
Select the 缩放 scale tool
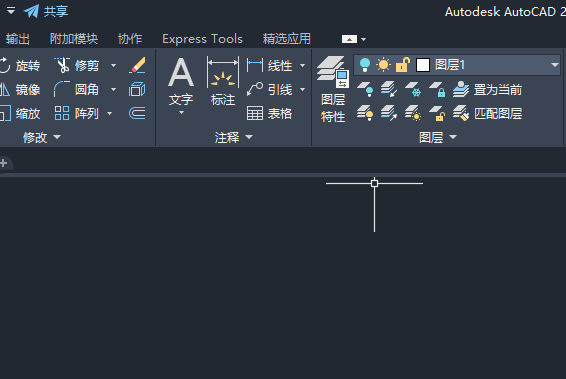pos(20,113)
